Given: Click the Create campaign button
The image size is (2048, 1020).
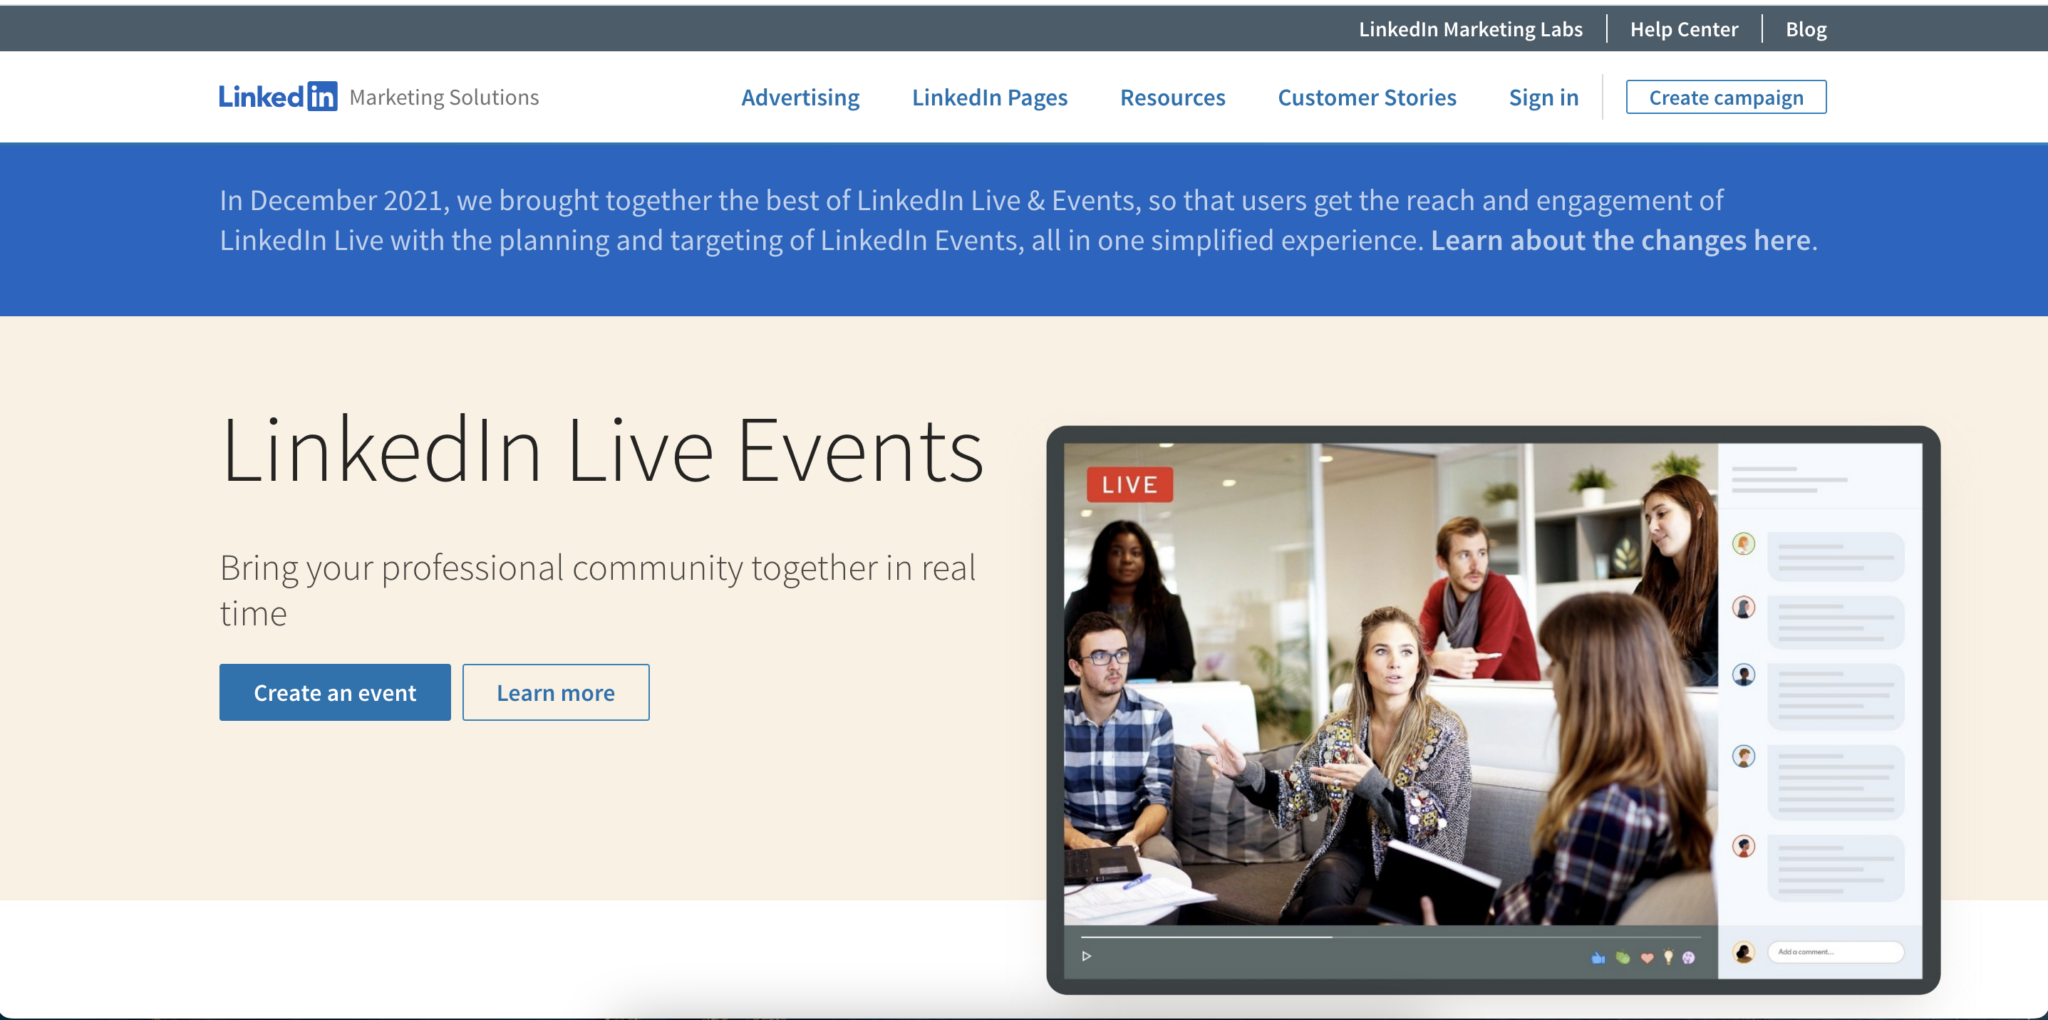Looking at the screenshot, I should (1726, 97).
